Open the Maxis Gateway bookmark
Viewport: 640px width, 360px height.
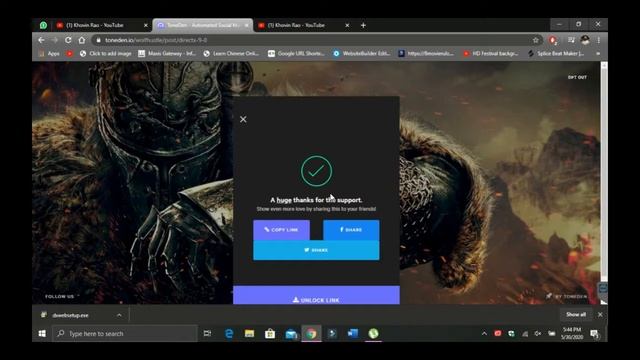(x=167, y=53)
